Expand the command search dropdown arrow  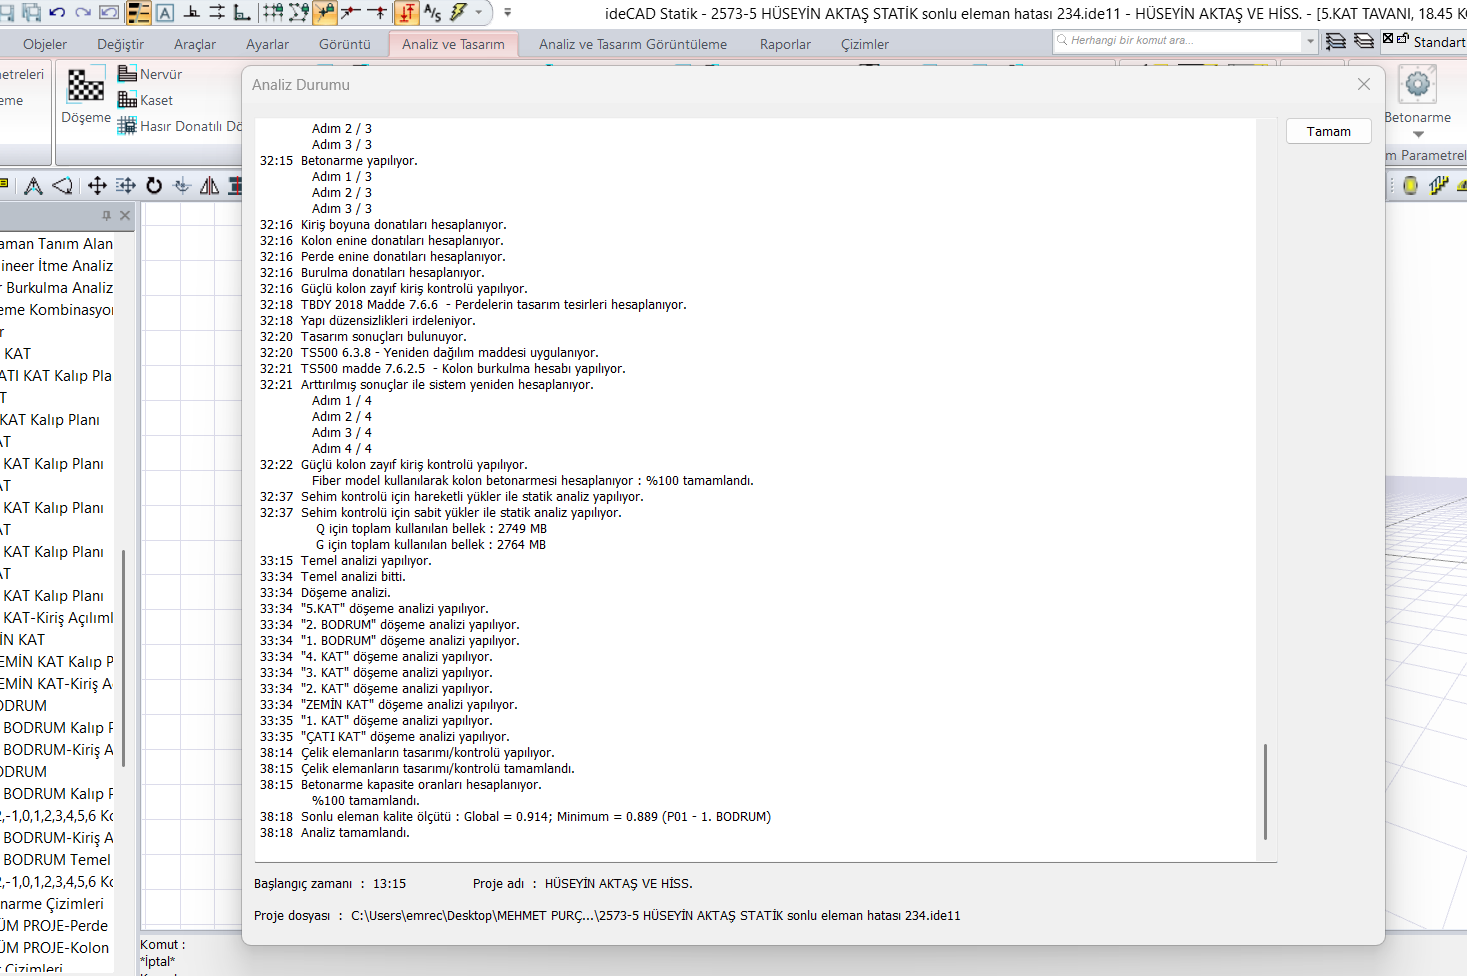click(1310, 41)
